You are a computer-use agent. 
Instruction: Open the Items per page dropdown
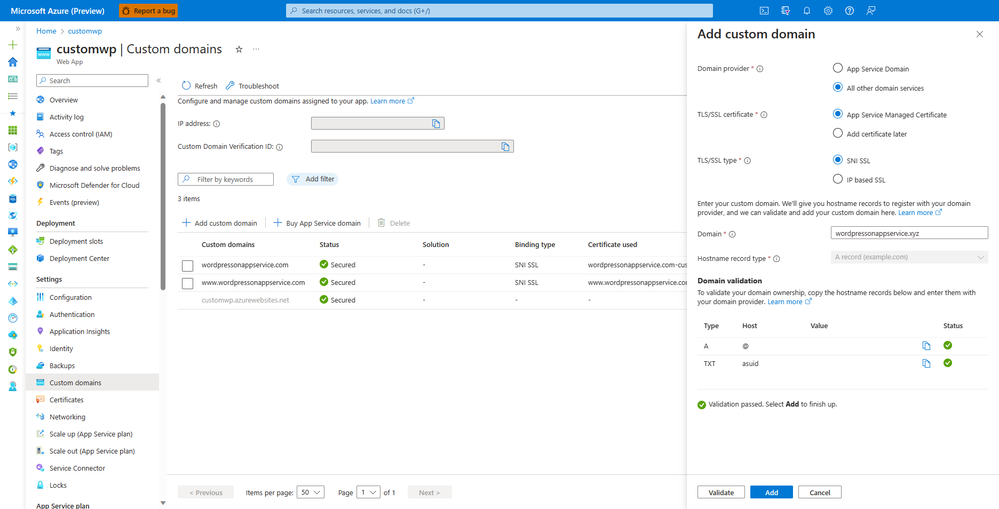312,492
